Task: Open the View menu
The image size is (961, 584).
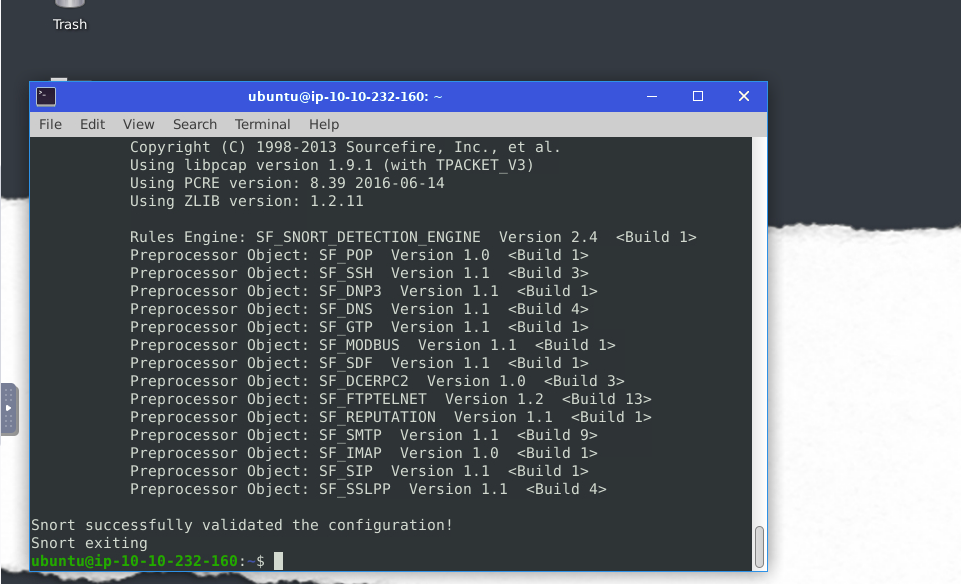Action: click(x=138, y=124)
